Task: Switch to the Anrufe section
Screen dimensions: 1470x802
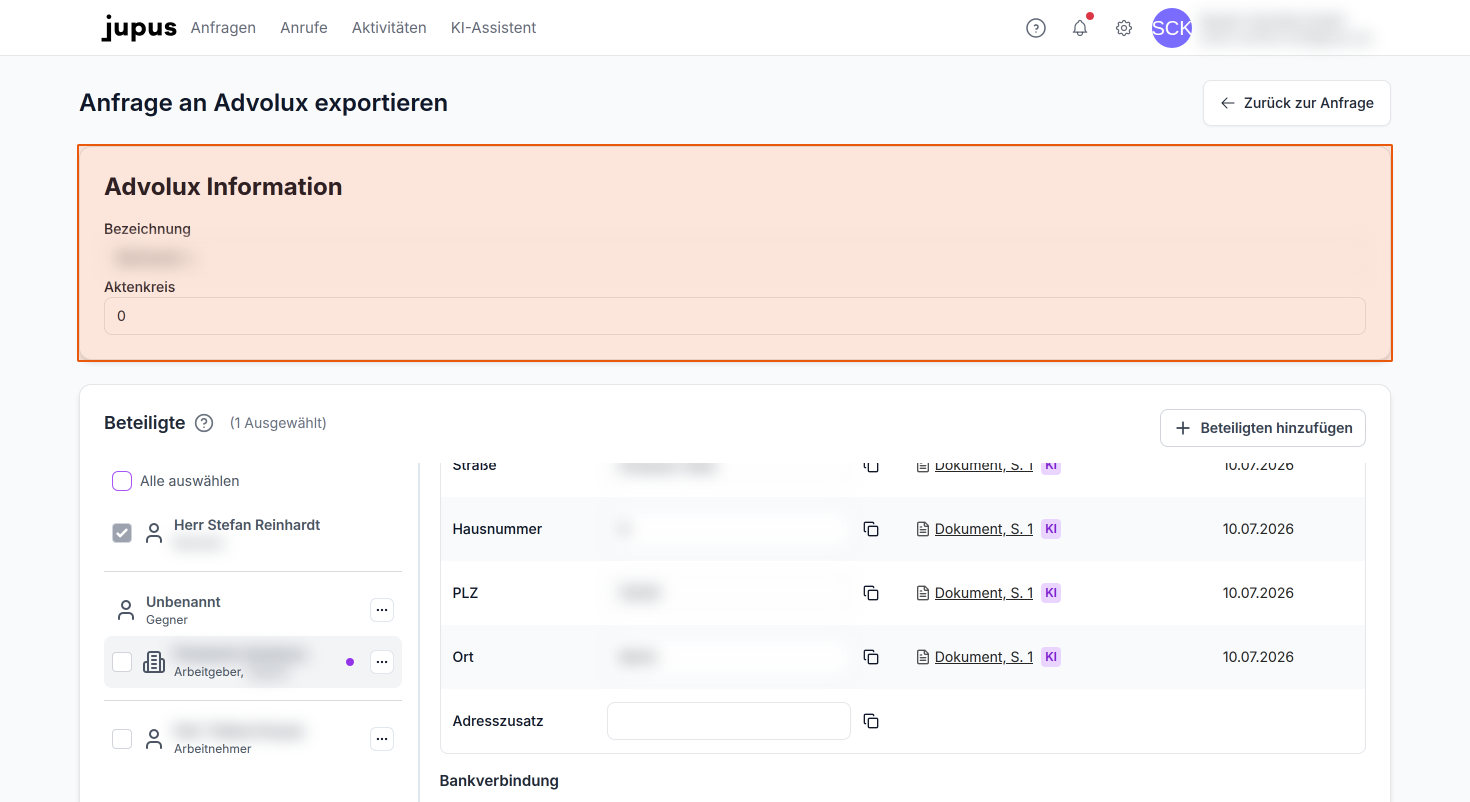Action: [x=304, y=28]
